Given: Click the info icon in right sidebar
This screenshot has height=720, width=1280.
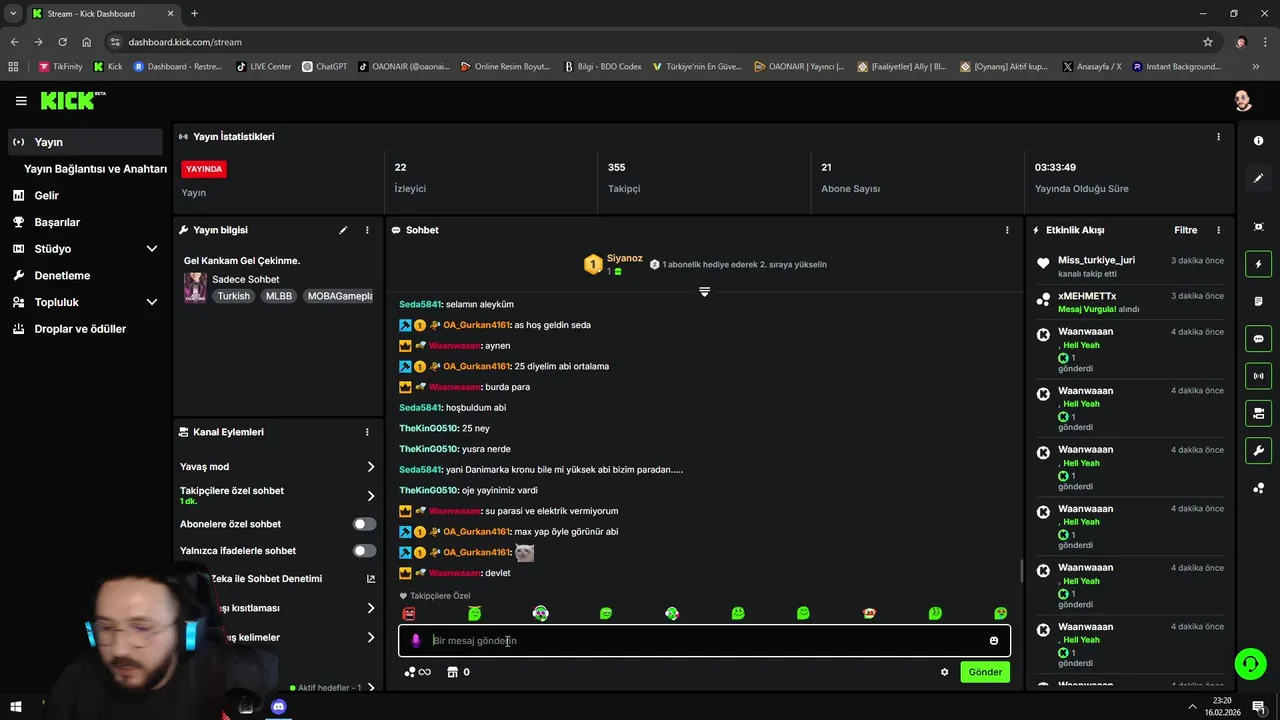Looking at the screenshot, I should click(x=1258, y=141).
